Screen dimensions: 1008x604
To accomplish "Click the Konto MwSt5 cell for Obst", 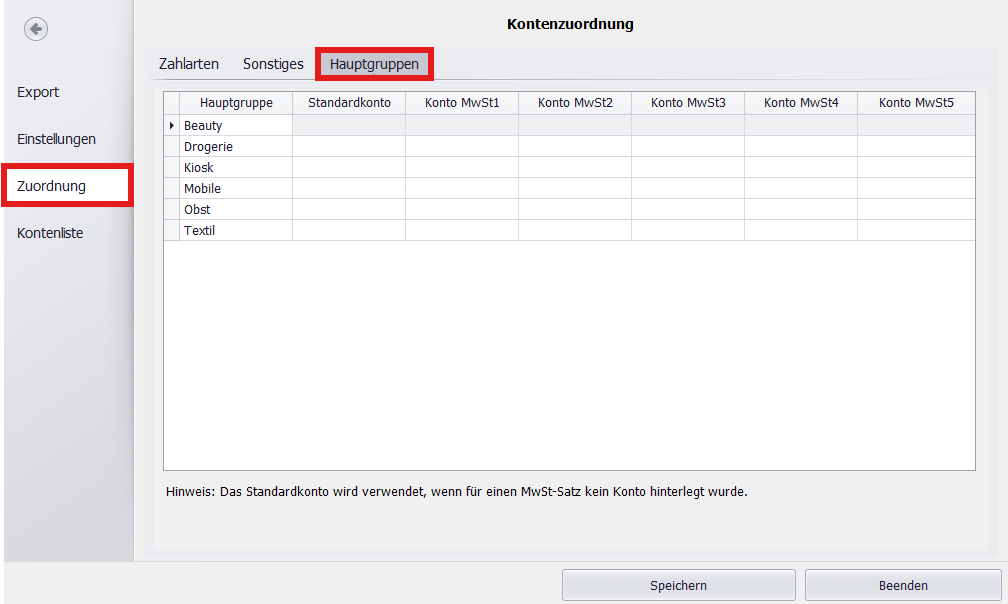I will [x=915, y=209].
